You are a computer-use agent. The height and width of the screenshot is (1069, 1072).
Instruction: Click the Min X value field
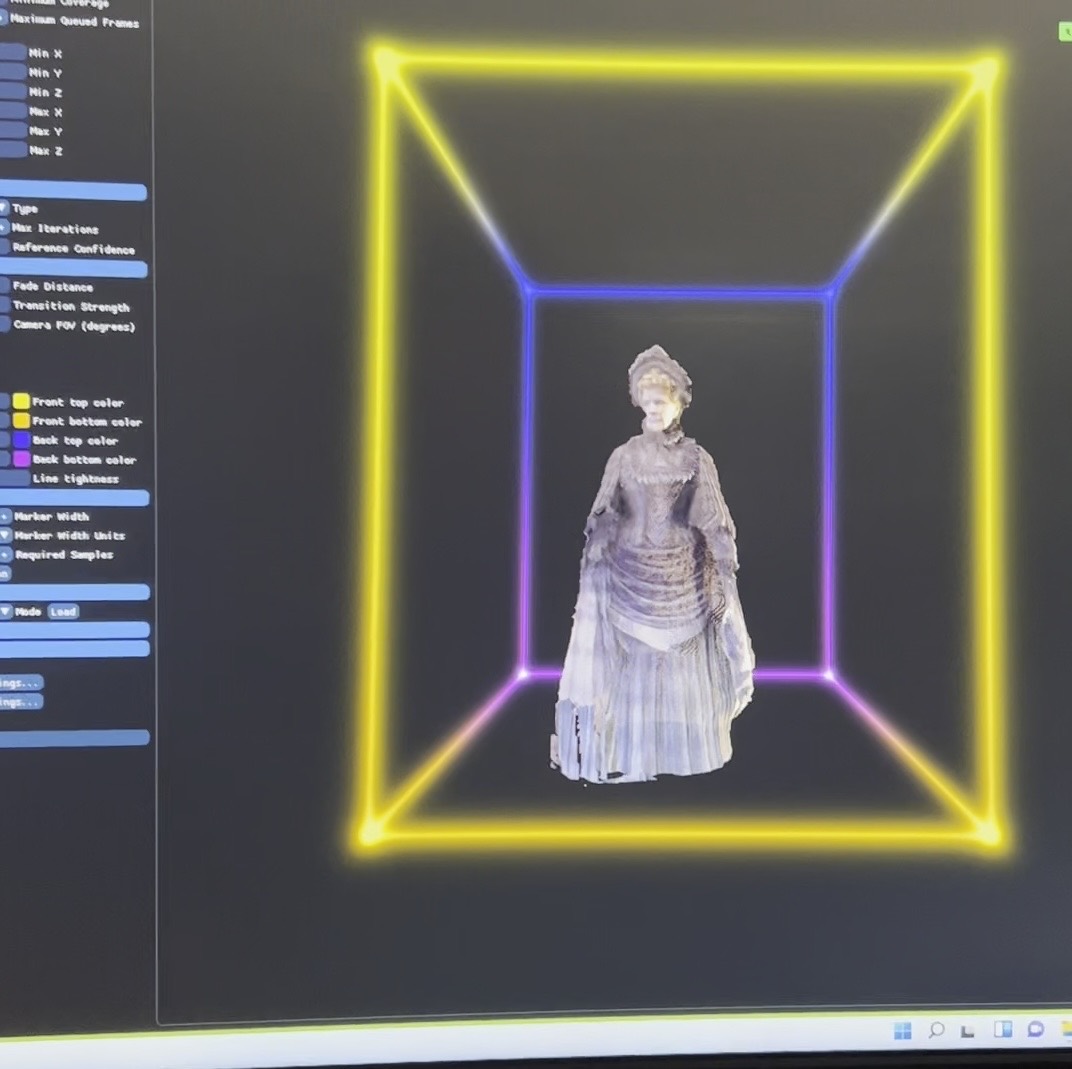pyautogui.click(x=12, y=52)
